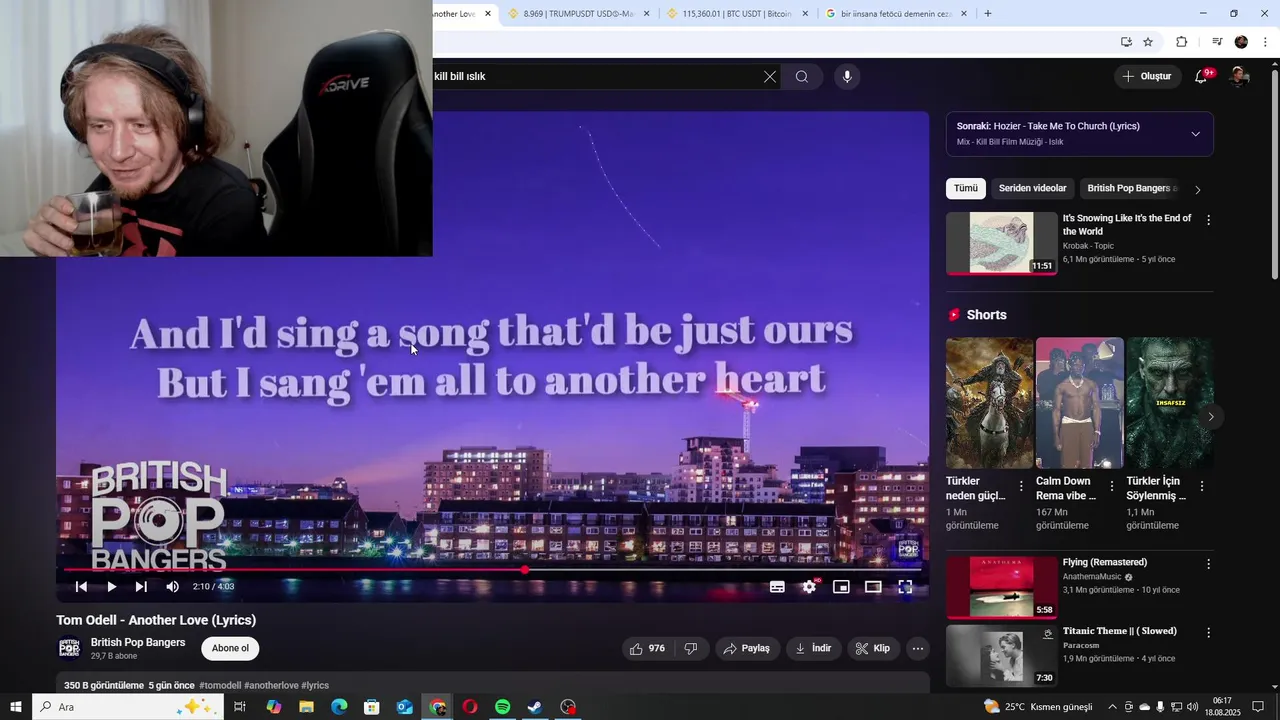Select the Tümü filter chip
This screenshot has width=1280, height=720.
(x=966, y=188)
